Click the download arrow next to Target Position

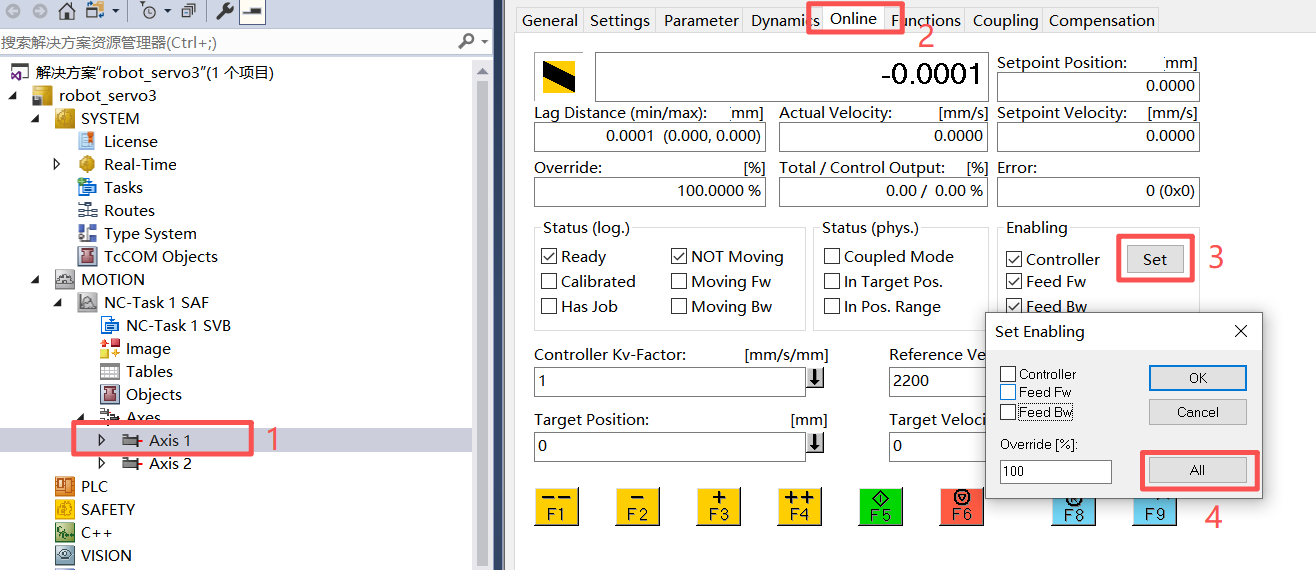tap(815, 442)
